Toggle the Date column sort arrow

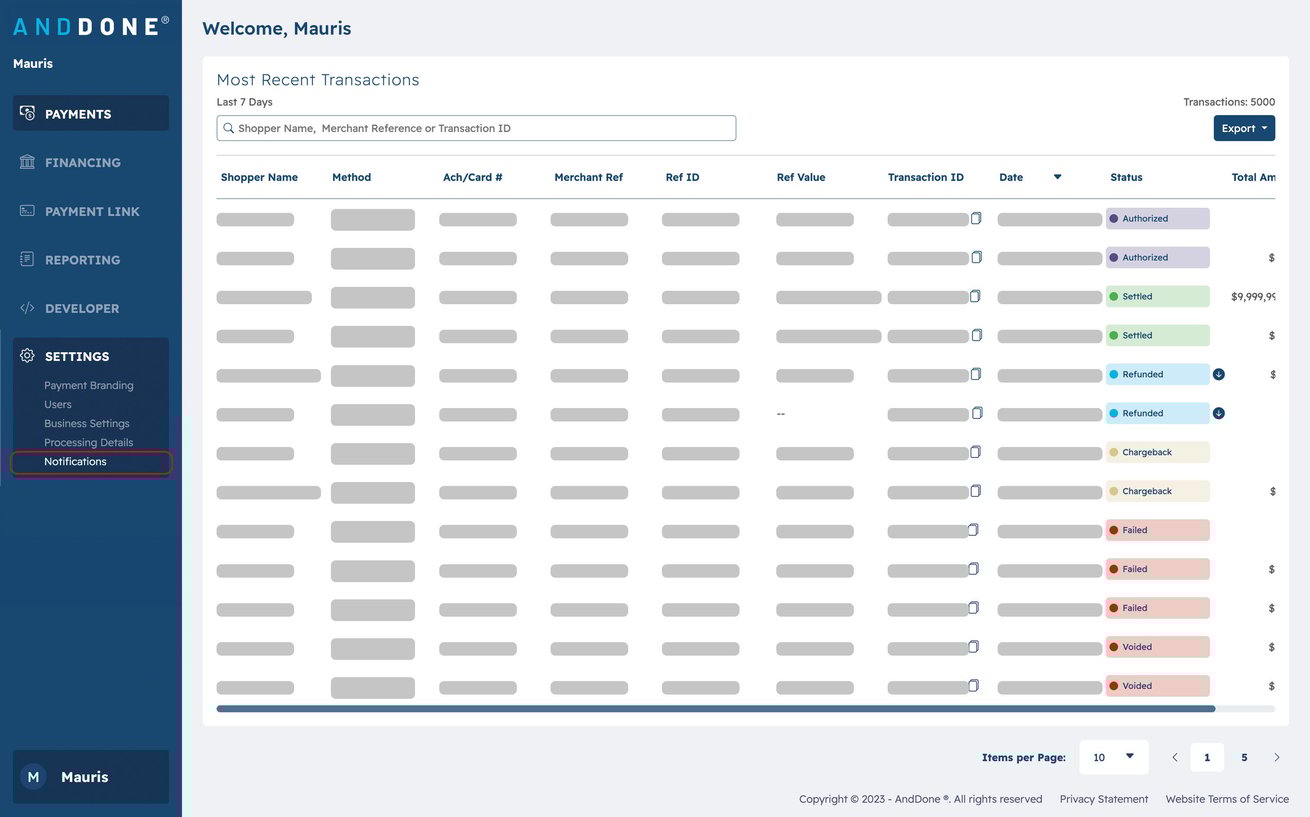pos(1058,177)
